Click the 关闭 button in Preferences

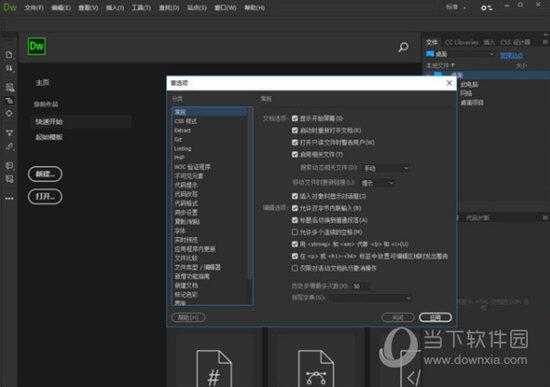click(x=398, y=318)
